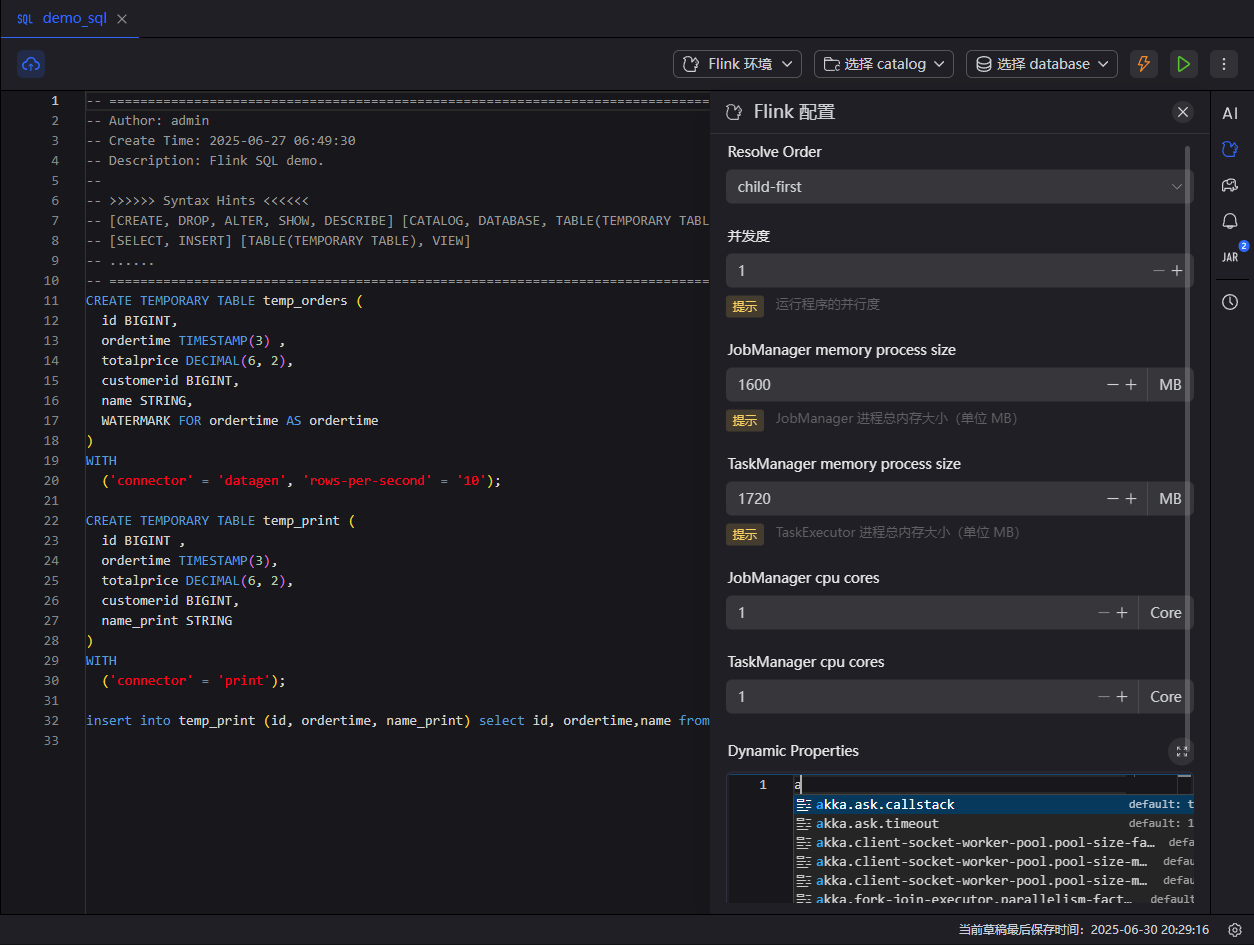Open the 选择 catalog dropdown
Image resolution: width=1254 pixels, height=945 pixels.
coord(884,64)
